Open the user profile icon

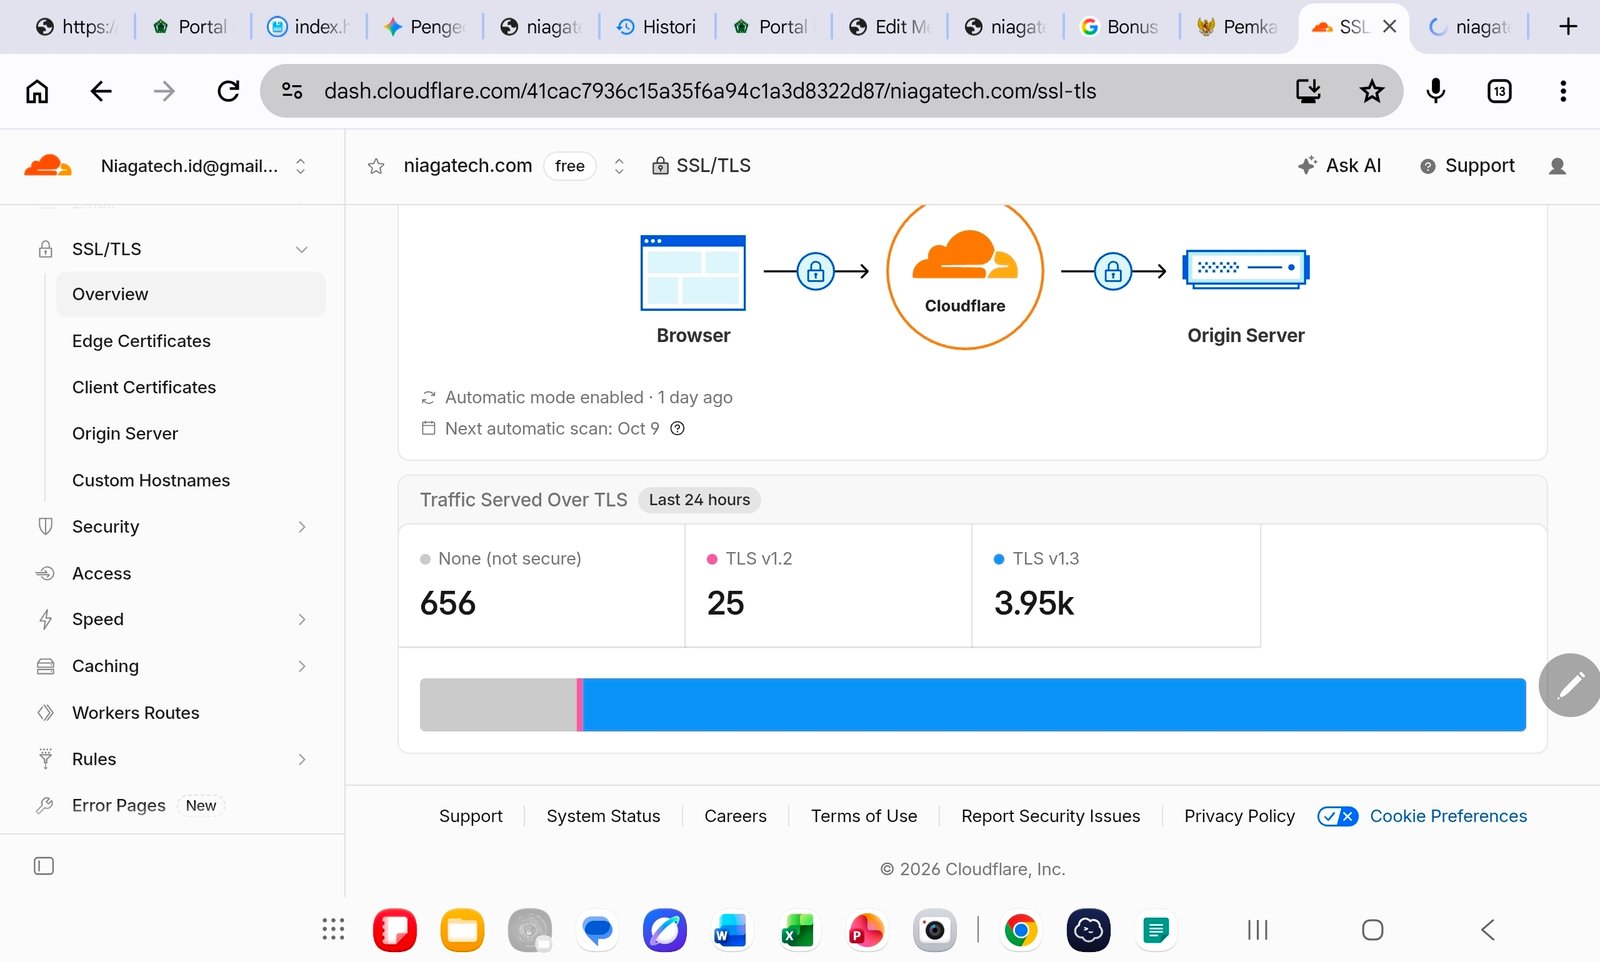click(x=1557, y=166)
